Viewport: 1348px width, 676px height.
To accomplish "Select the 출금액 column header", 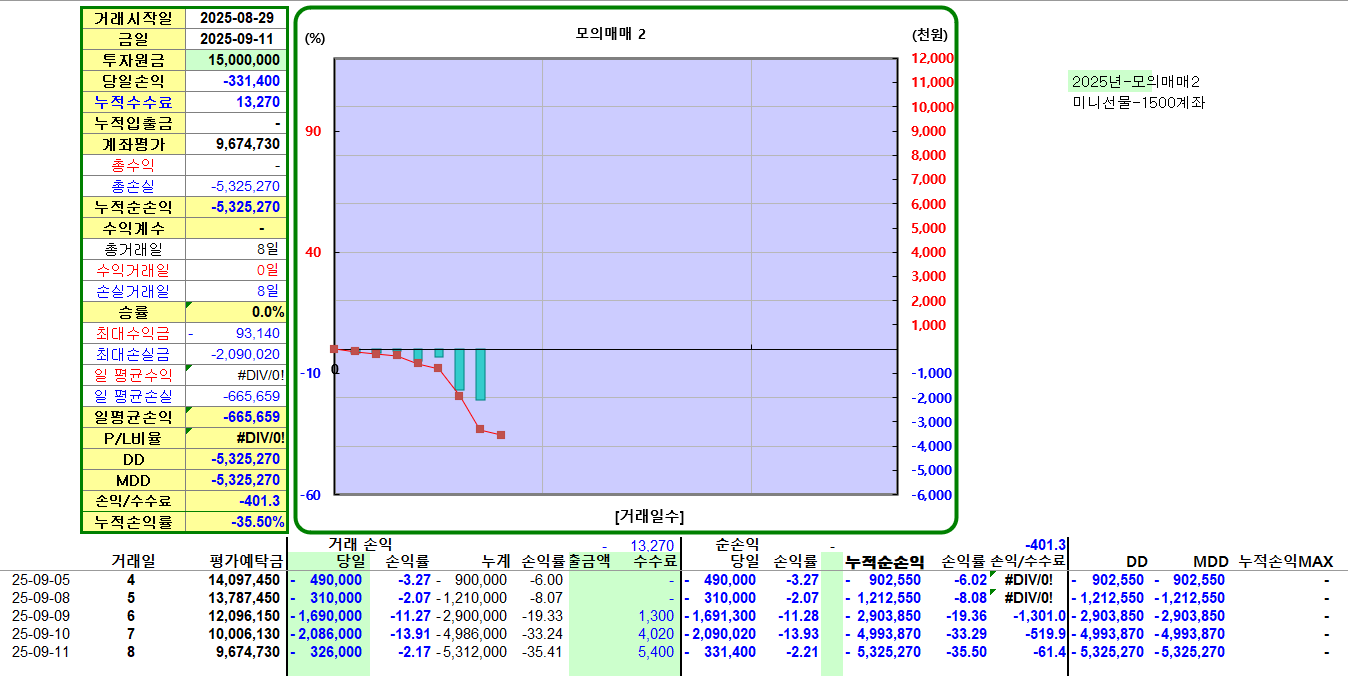I will click(x=590, y=562).
